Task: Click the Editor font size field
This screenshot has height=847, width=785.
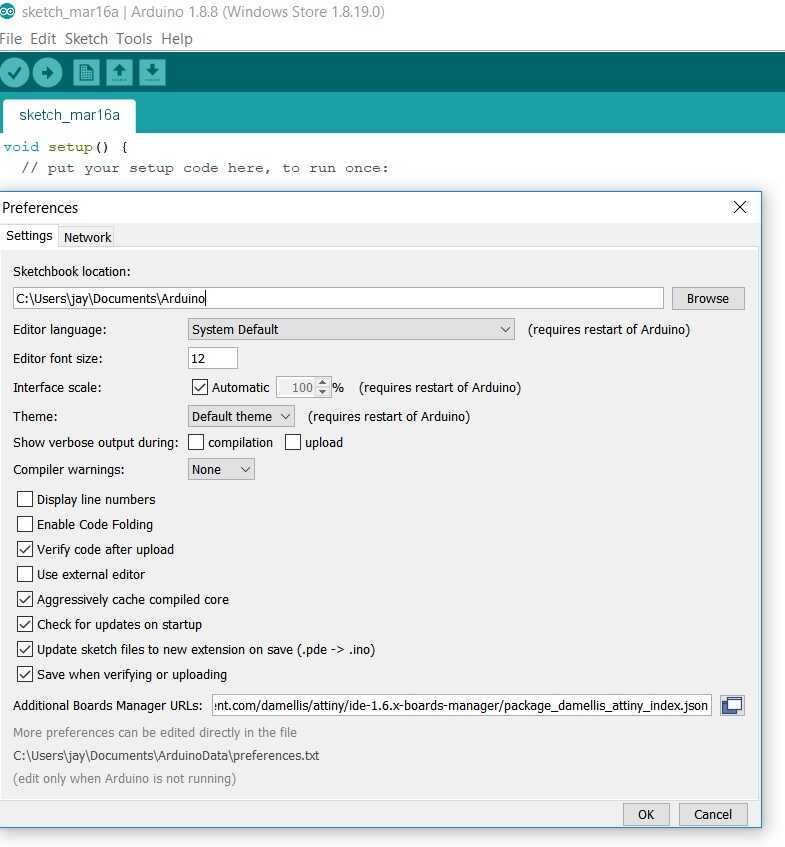Action: tap(213, 358)
